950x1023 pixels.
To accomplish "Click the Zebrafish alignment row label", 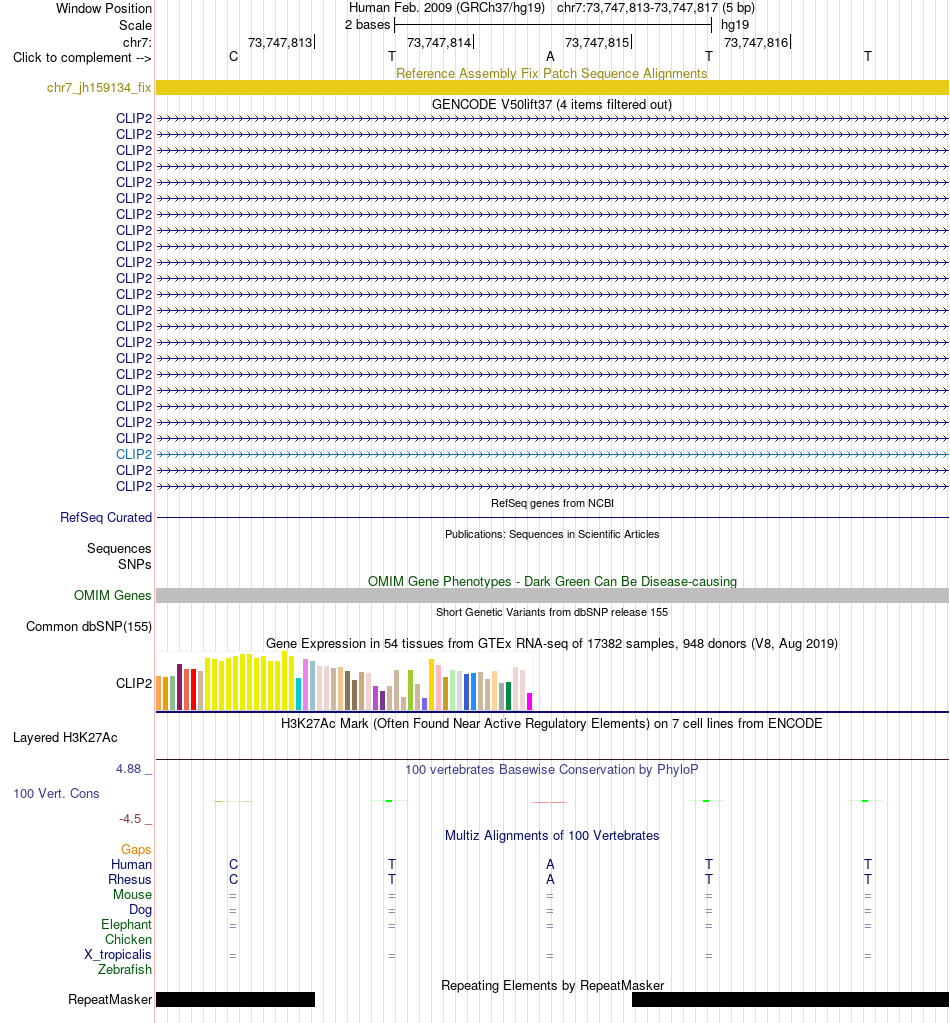I will point(125,970).
